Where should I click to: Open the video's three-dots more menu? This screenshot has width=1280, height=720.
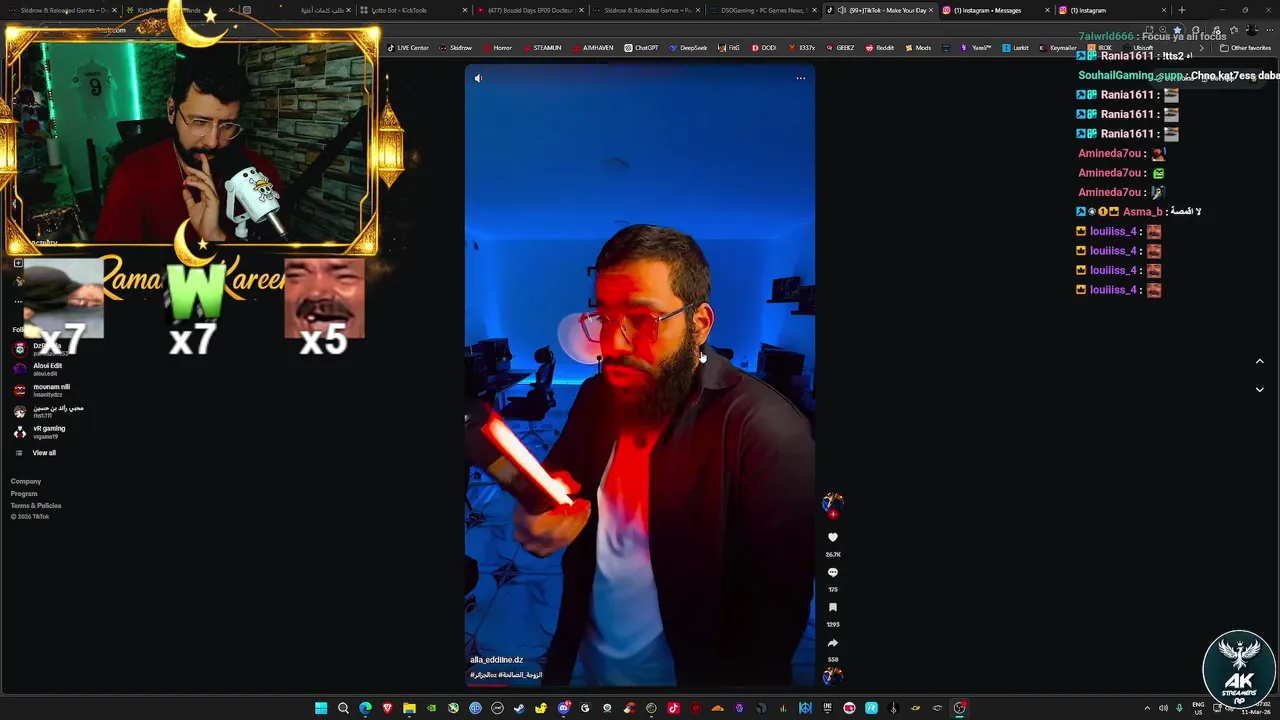pos(800,78)
